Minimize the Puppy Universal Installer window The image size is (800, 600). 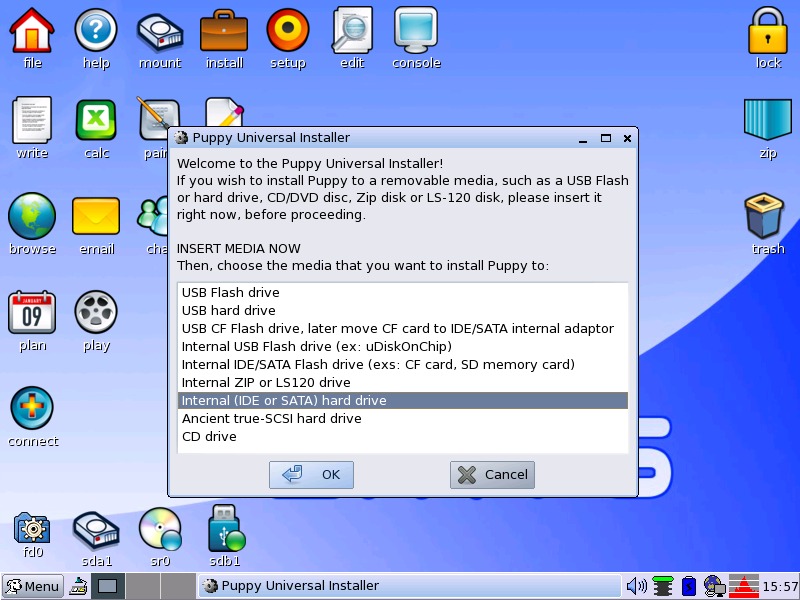(x=583, y=138)
